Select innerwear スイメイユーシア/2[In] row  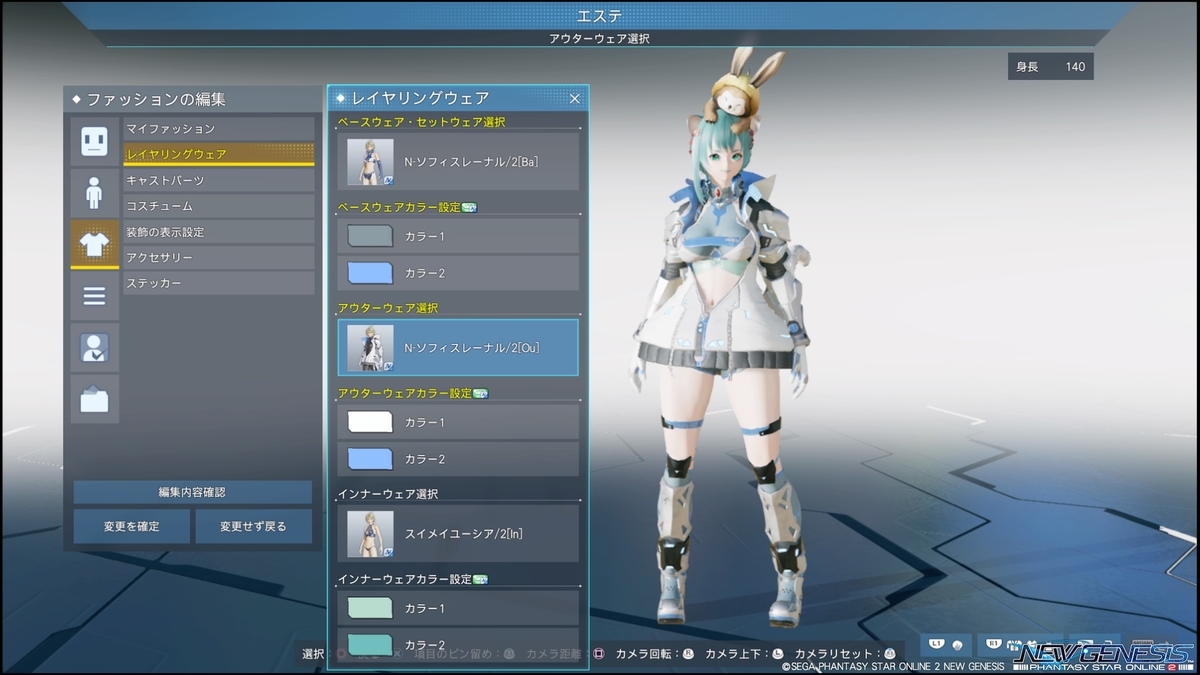point(458,533)
